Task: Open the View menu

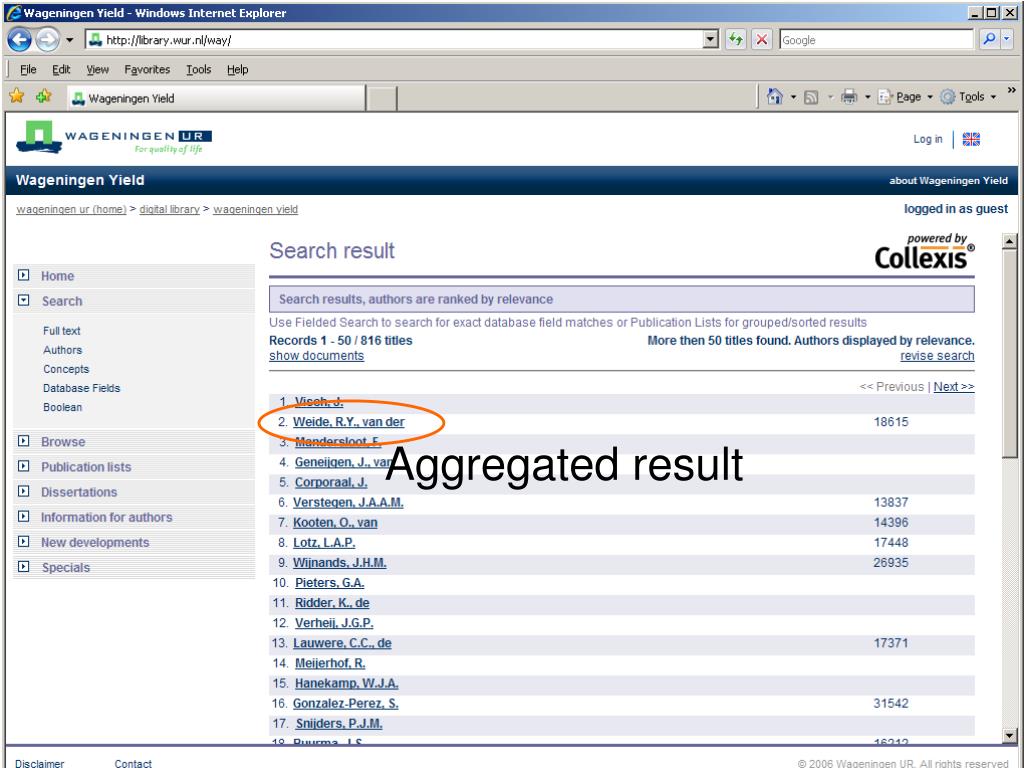Action: [97, 69]
